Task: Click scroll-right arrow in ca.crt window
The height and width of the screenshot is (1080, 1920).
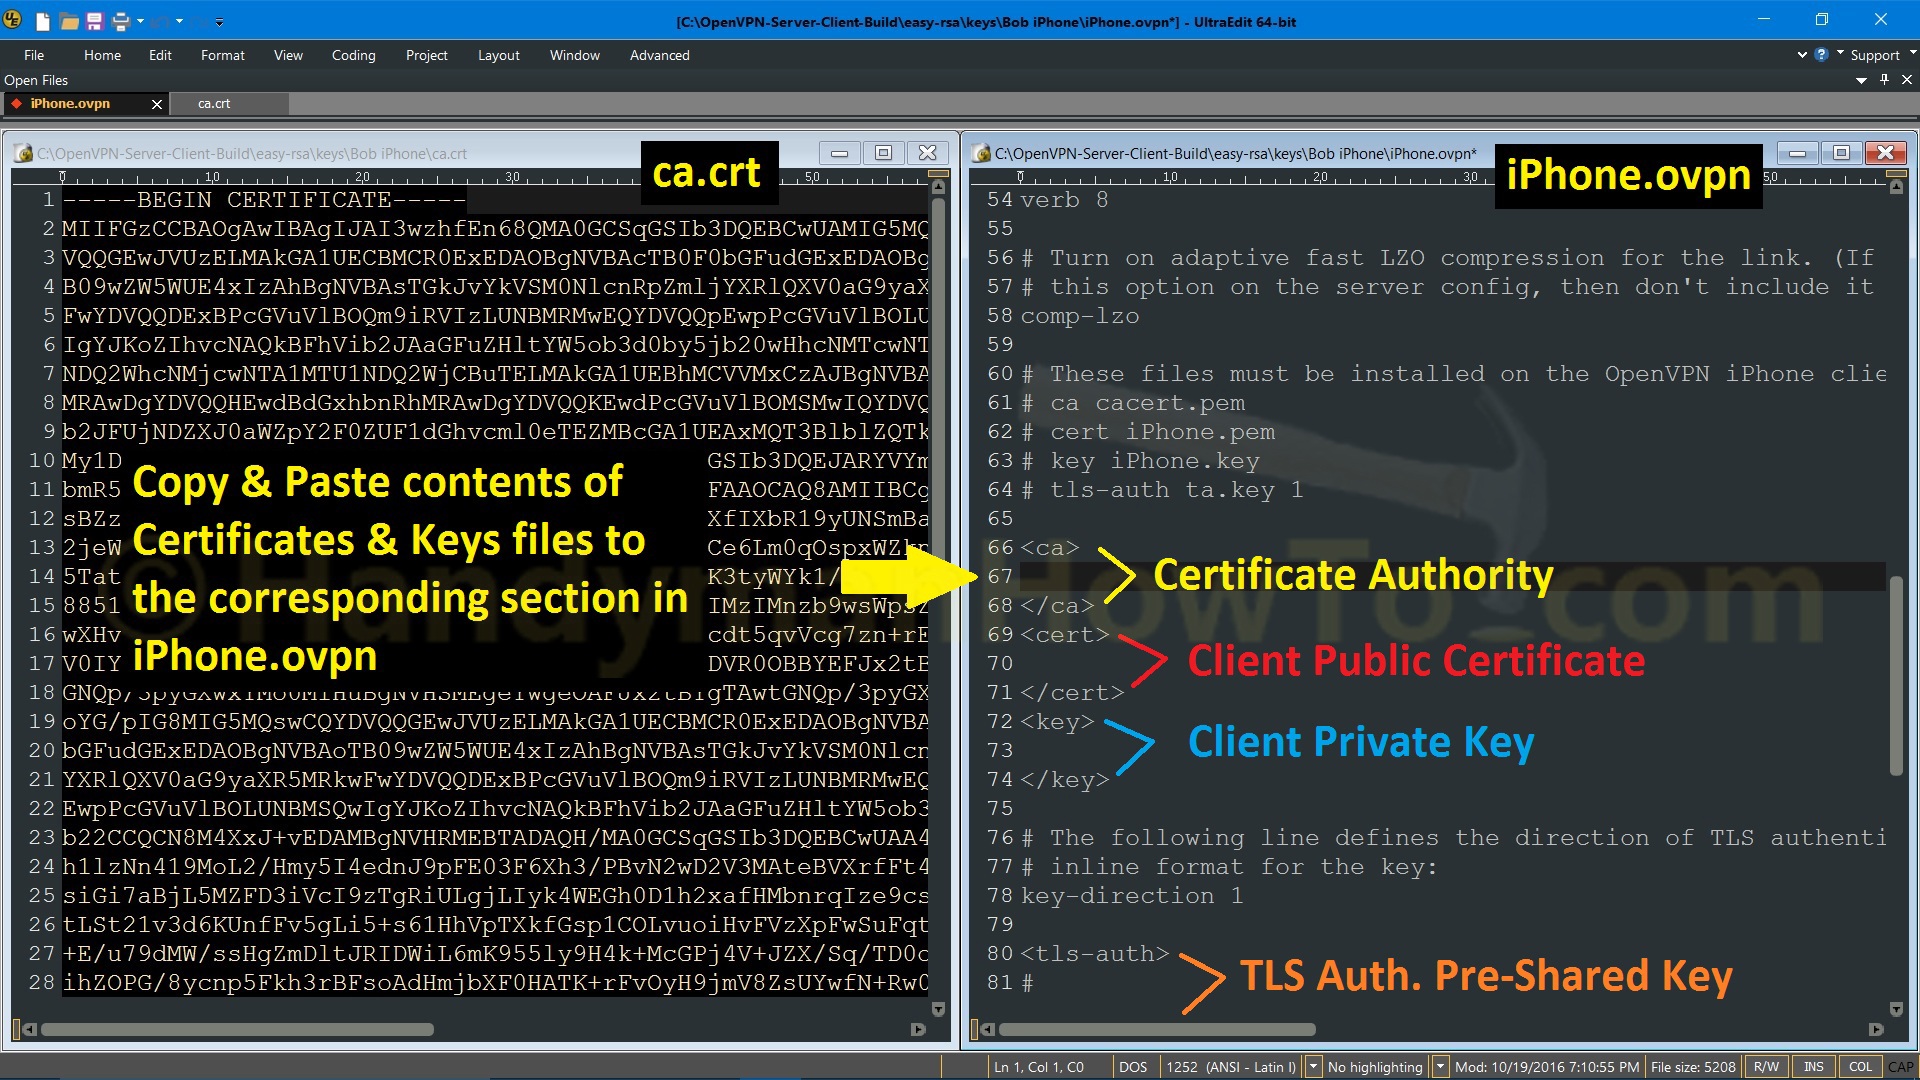Action: [x=918, y=1029]
